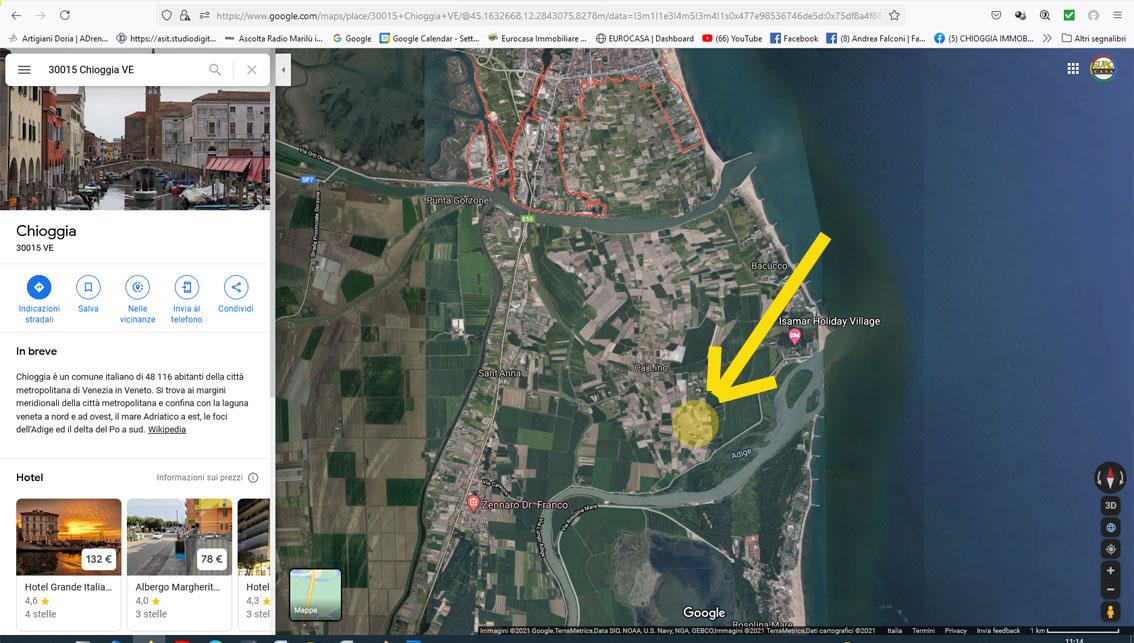Image resolution: width=1134 pixels, height=643 pixels.
Task: Zoom in on the map
Action: [1110, 571]
